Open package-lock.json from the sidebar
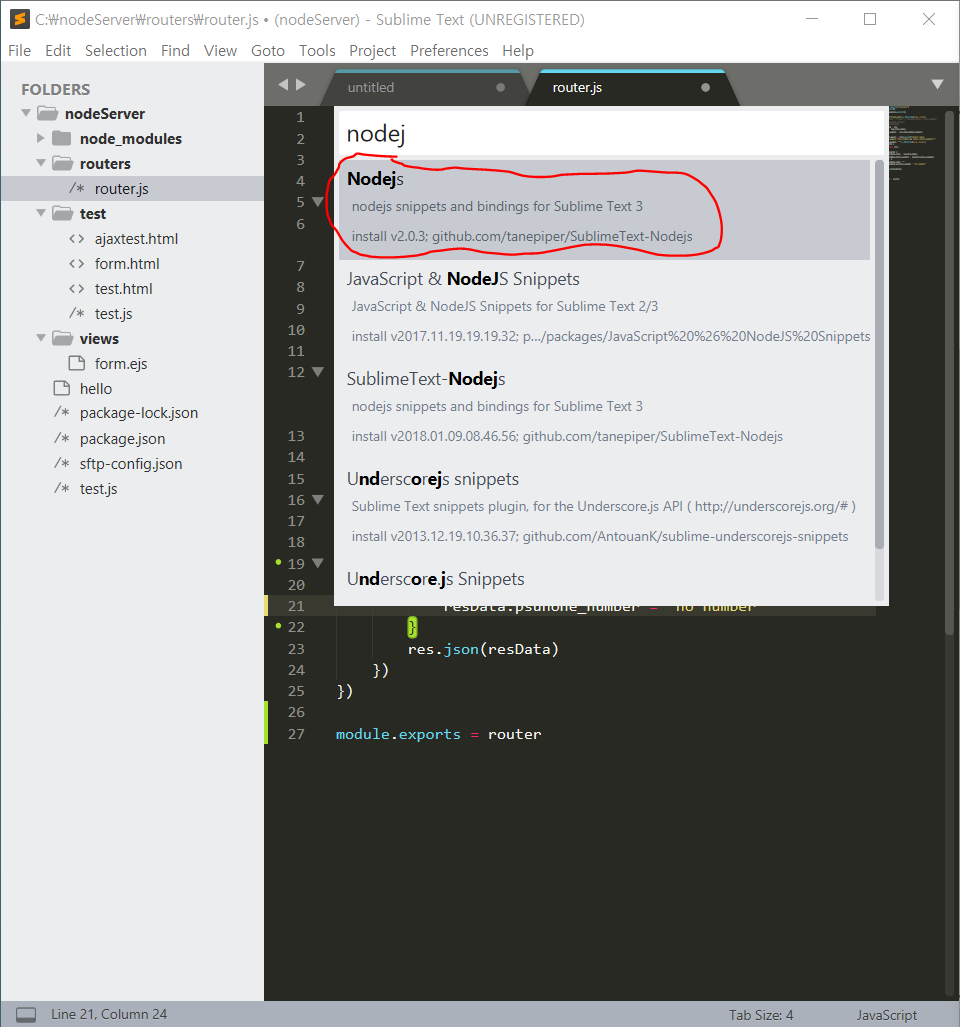 point(139,413)
